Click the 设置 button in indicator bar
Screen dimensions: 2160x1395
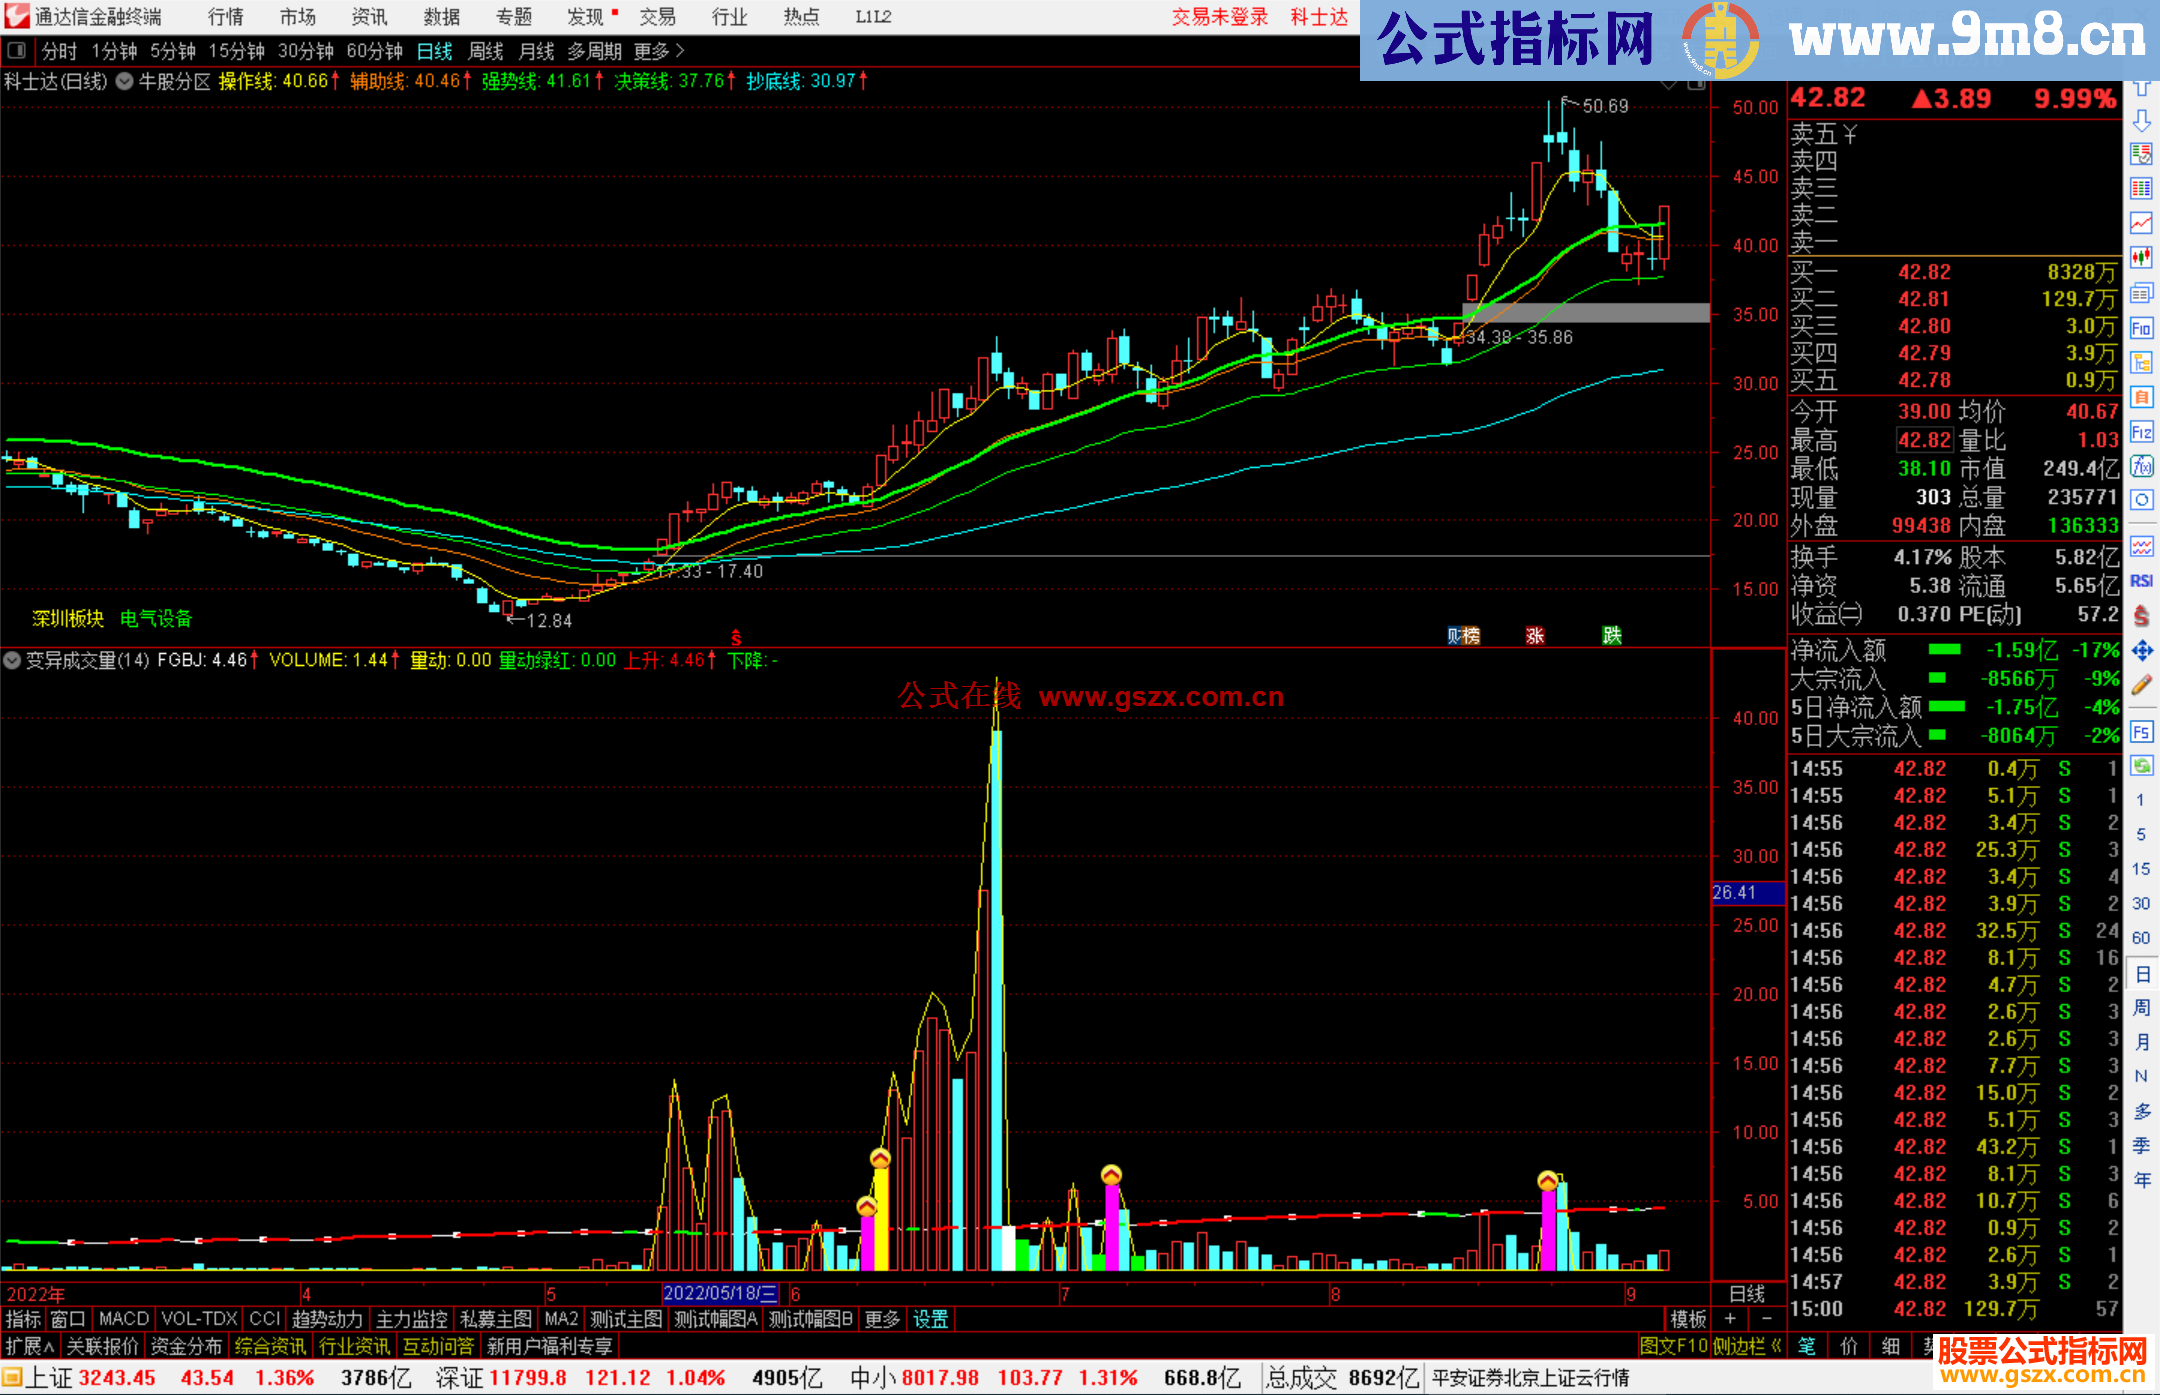[930, 1319]
